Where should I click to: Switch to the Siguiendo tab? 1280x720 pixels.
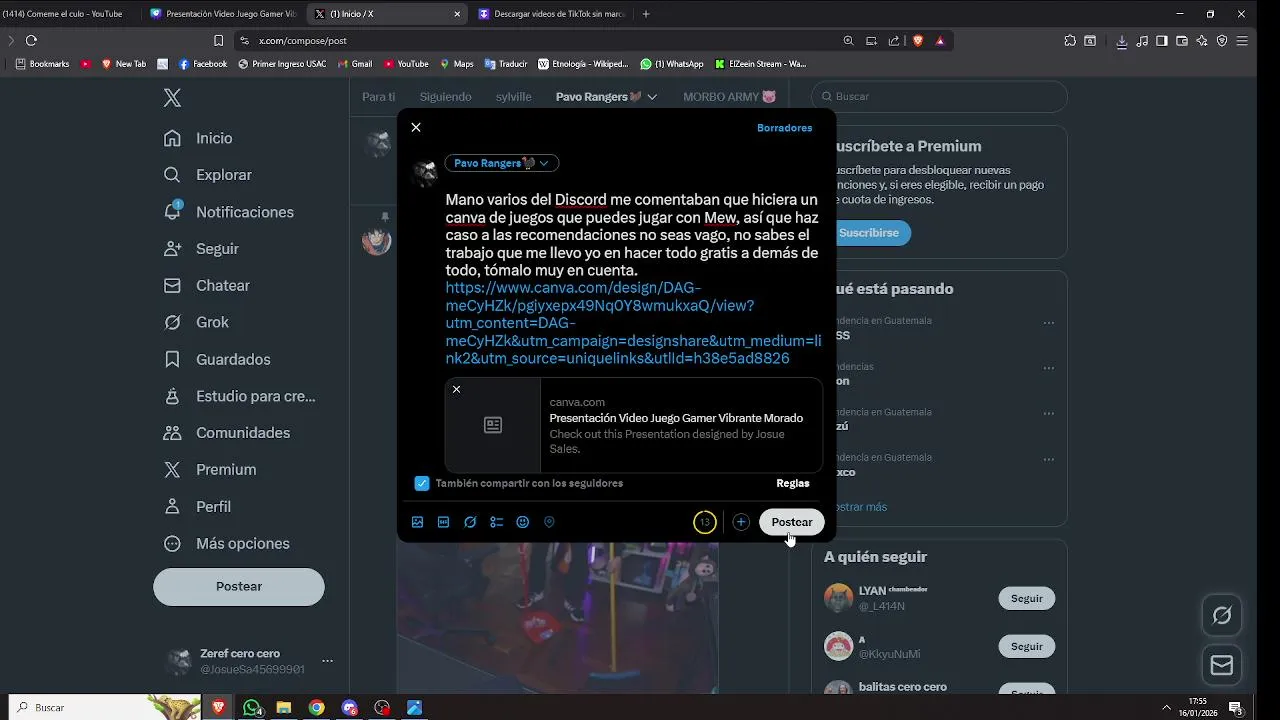(x=445, y=97)
